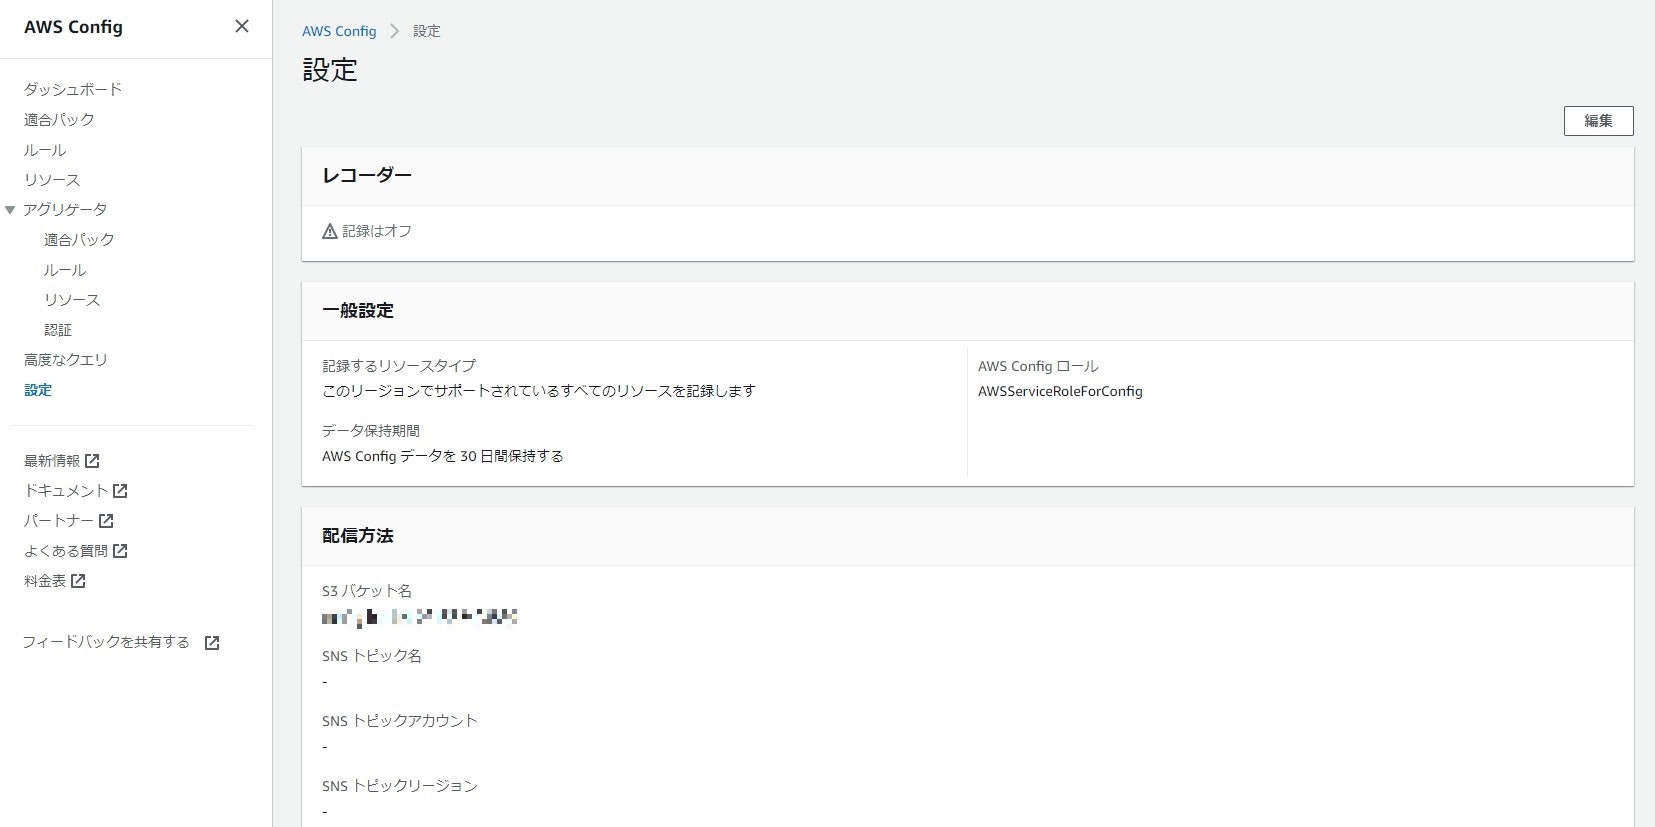Click the breadcrumb chevron separator

[395, 31]
